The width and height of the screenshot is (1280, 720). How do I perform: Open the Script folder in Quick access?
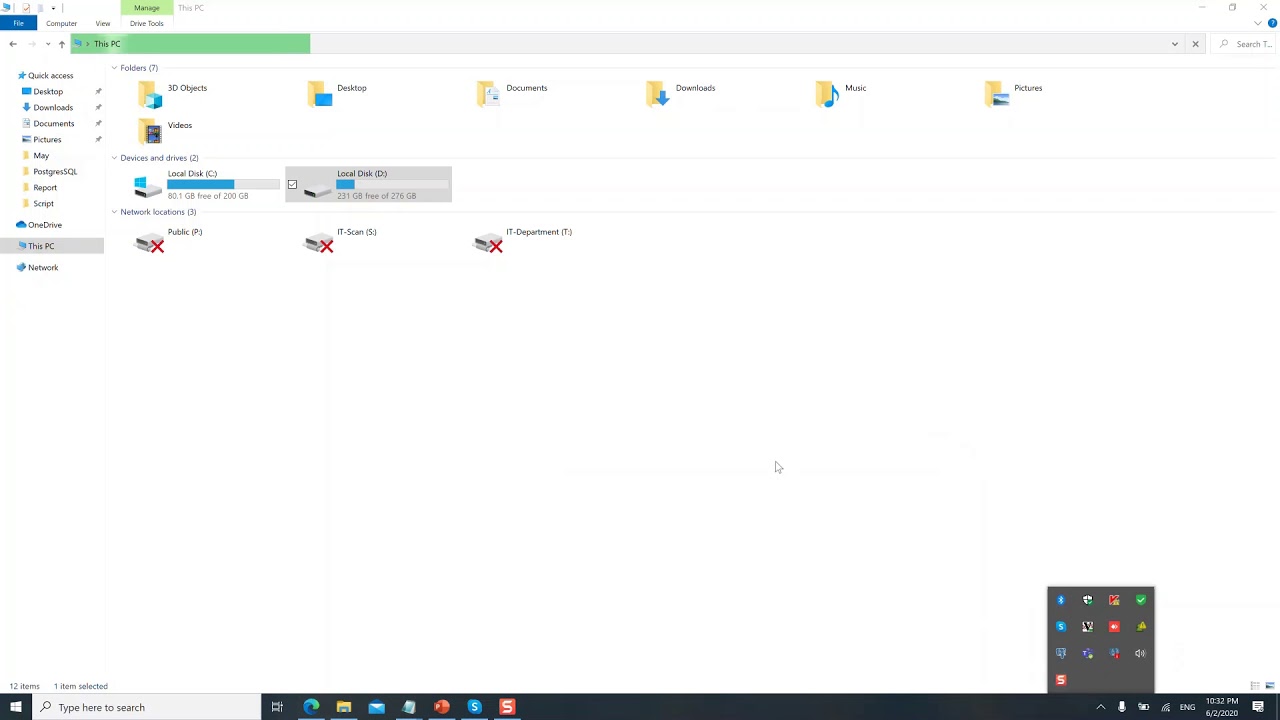coord(43,204)
